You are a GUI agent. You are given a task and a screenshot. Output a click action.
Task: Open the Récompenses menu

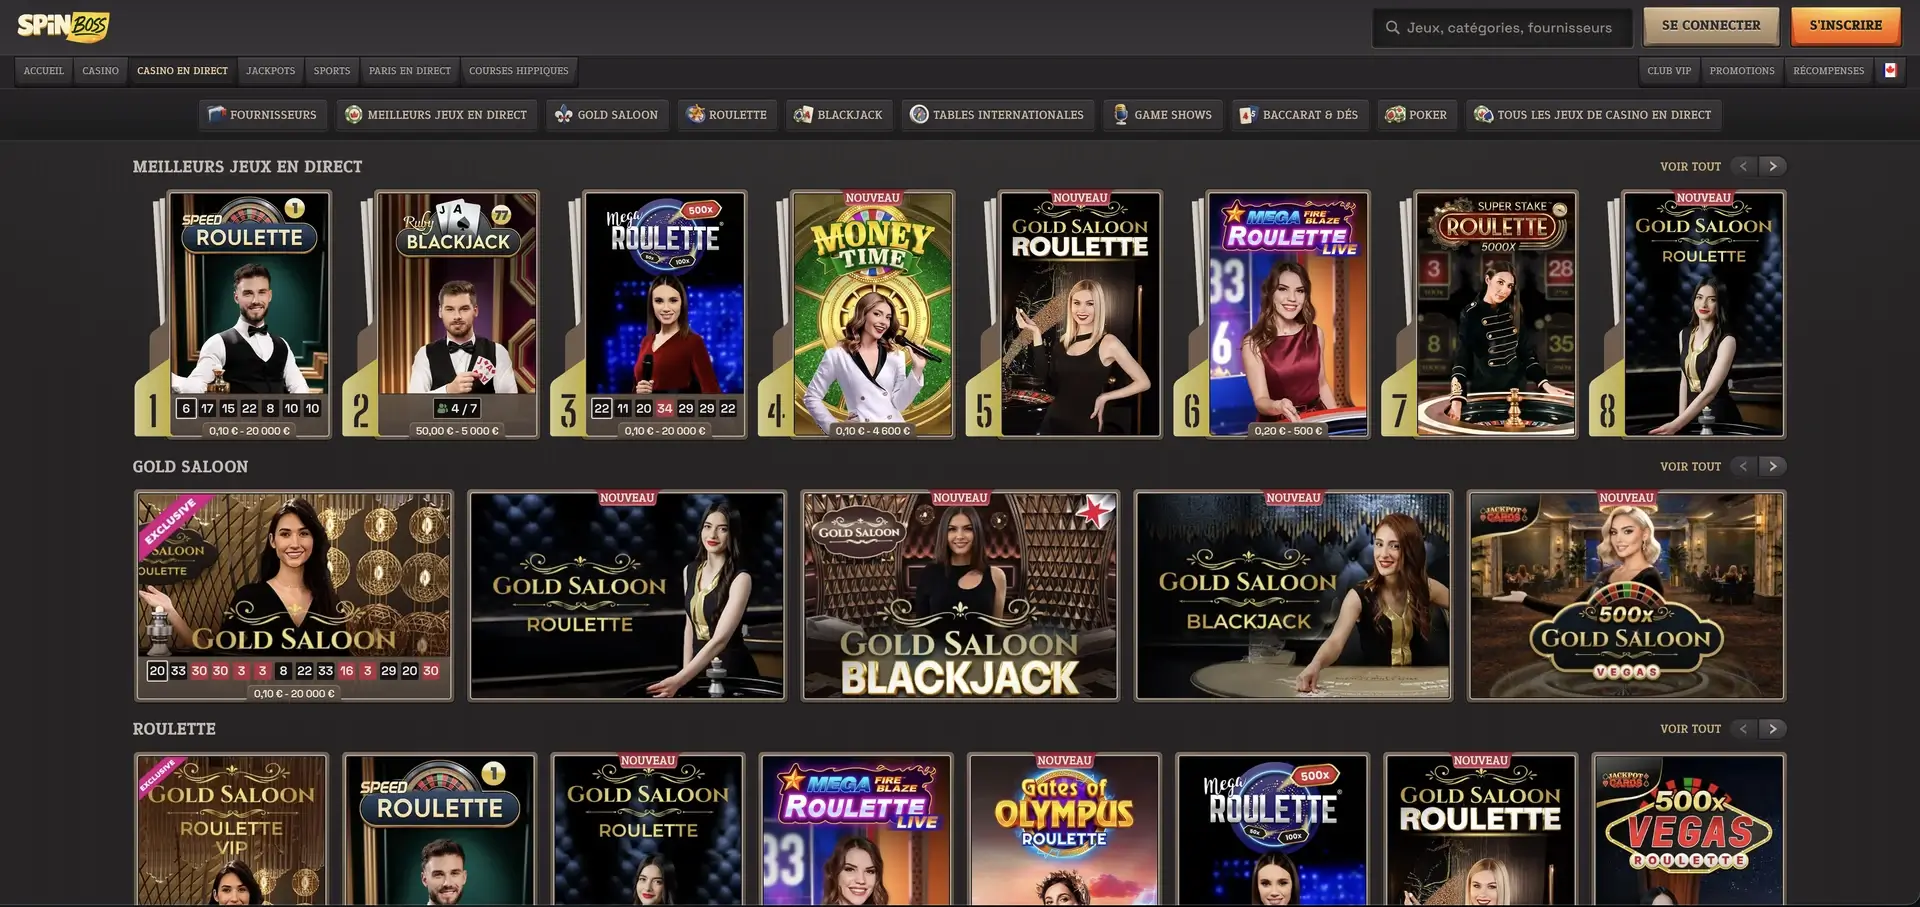[x=1829, y=71]
